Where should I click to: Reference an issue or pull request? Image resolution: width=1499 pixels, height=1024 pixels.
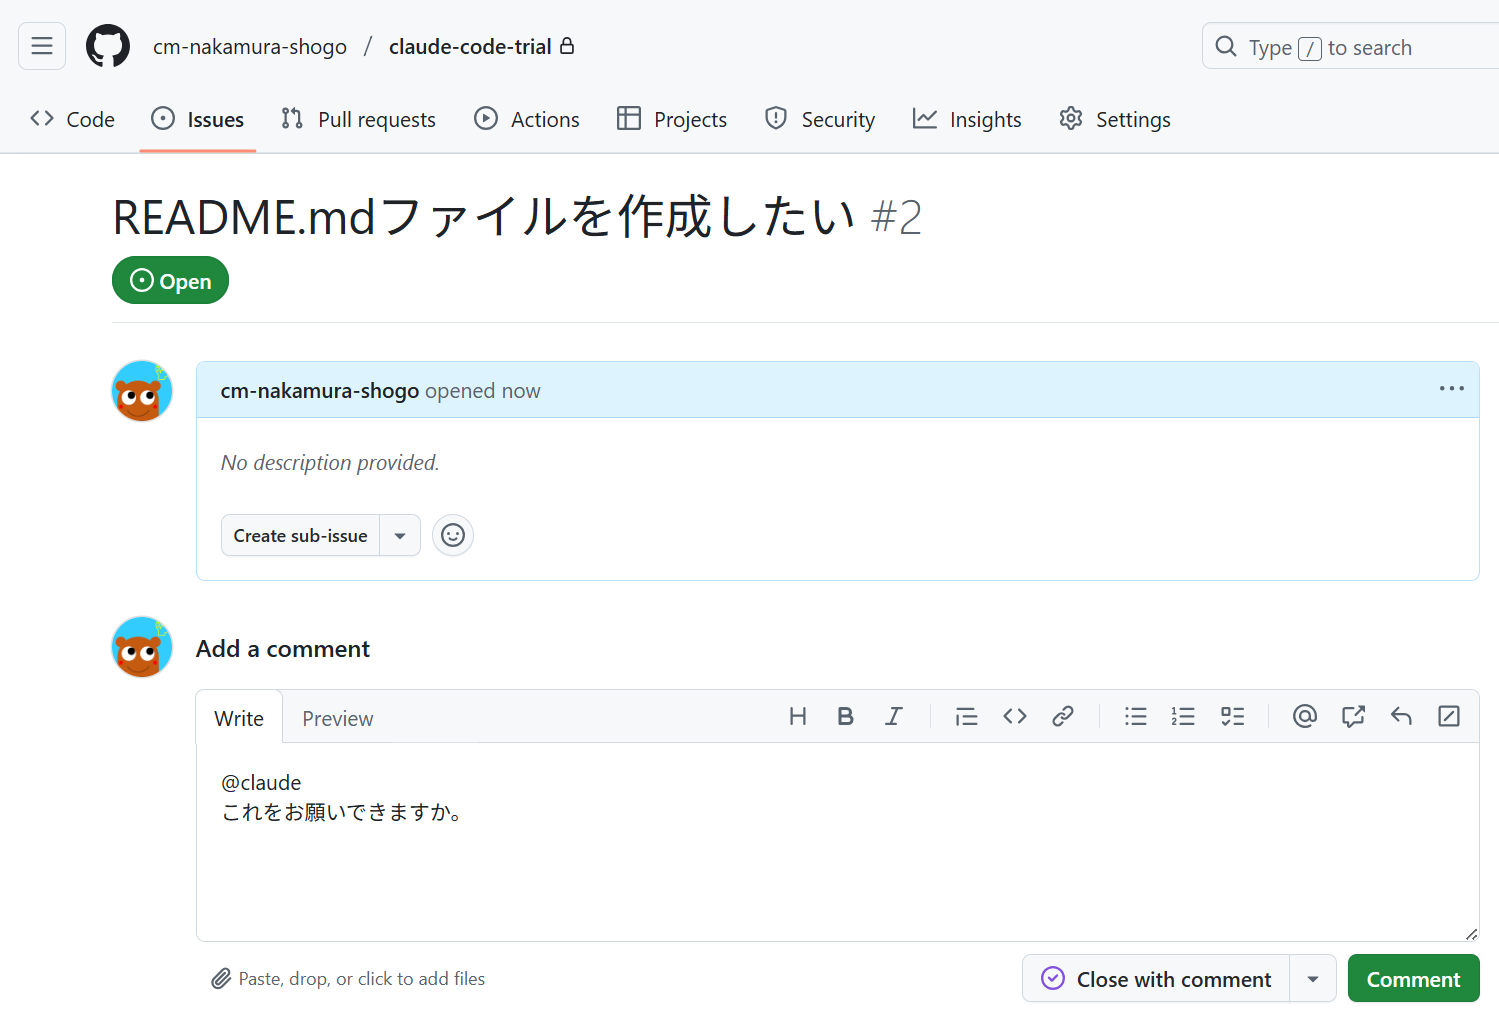[1353, 716]
